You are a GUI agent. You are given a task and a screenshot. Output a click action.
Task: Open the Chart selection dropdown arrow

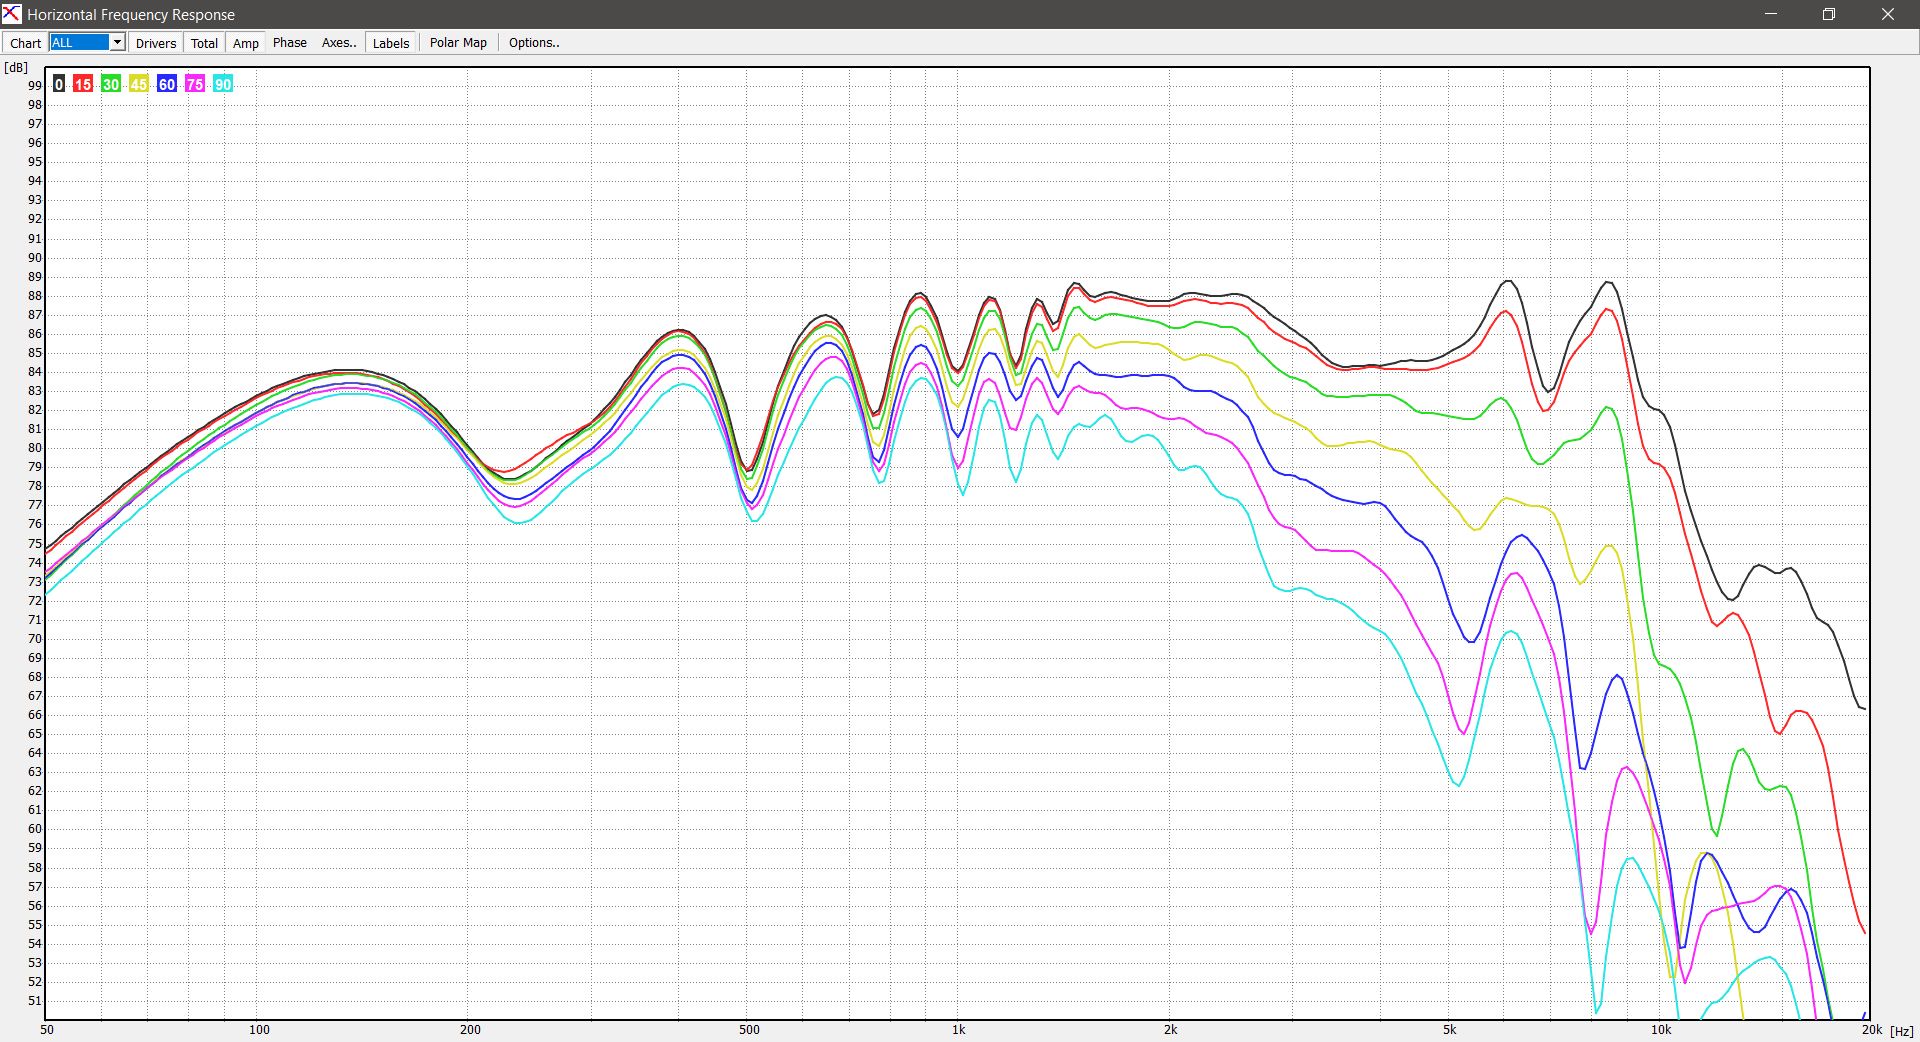(117, 42)
